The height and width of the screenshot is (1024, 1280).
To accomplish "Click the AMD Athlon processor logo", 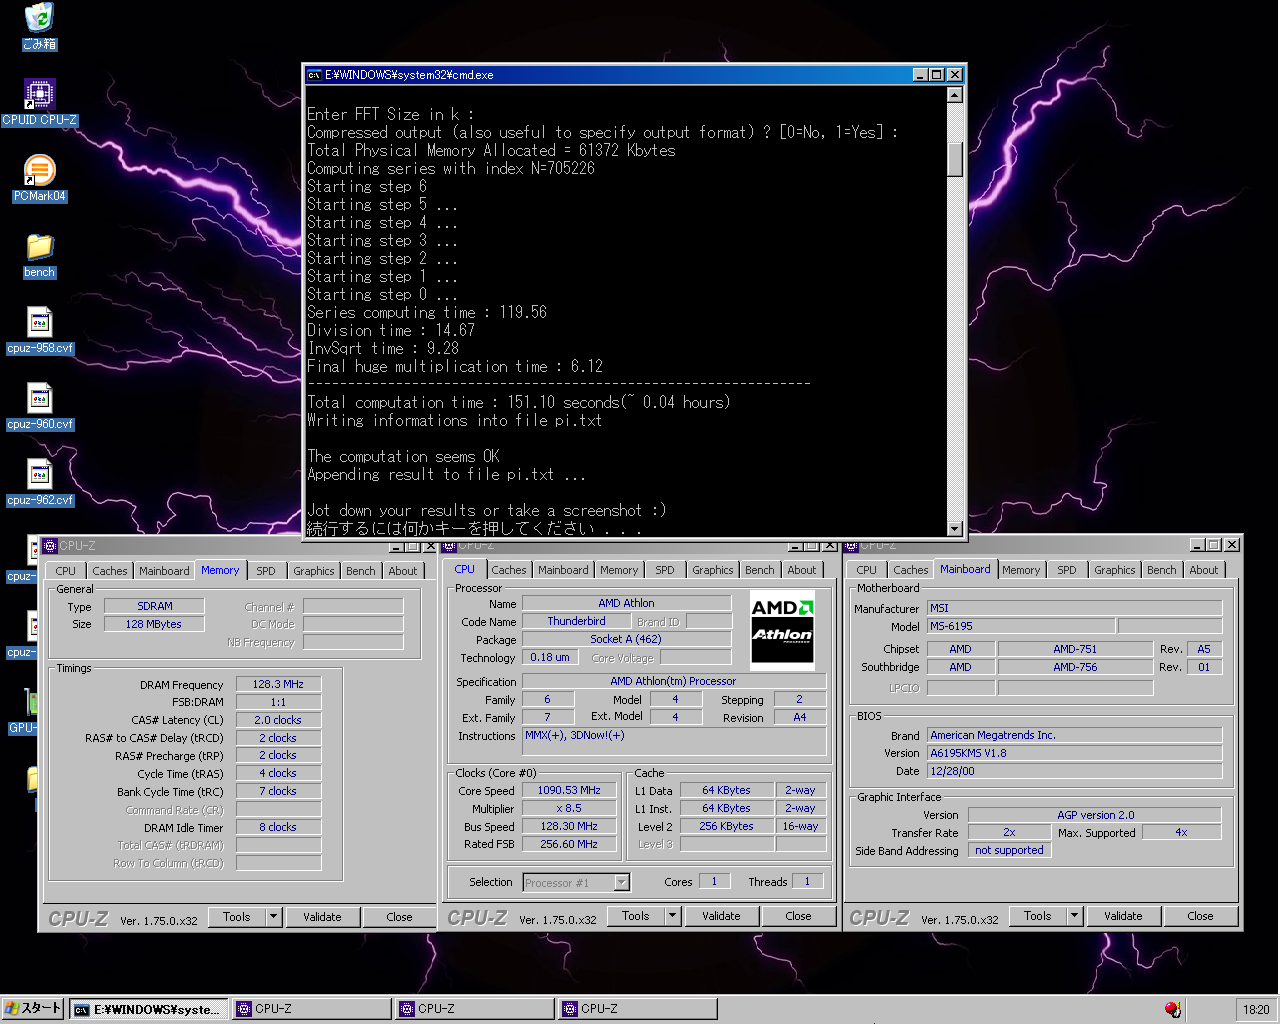I will (782, 629).
